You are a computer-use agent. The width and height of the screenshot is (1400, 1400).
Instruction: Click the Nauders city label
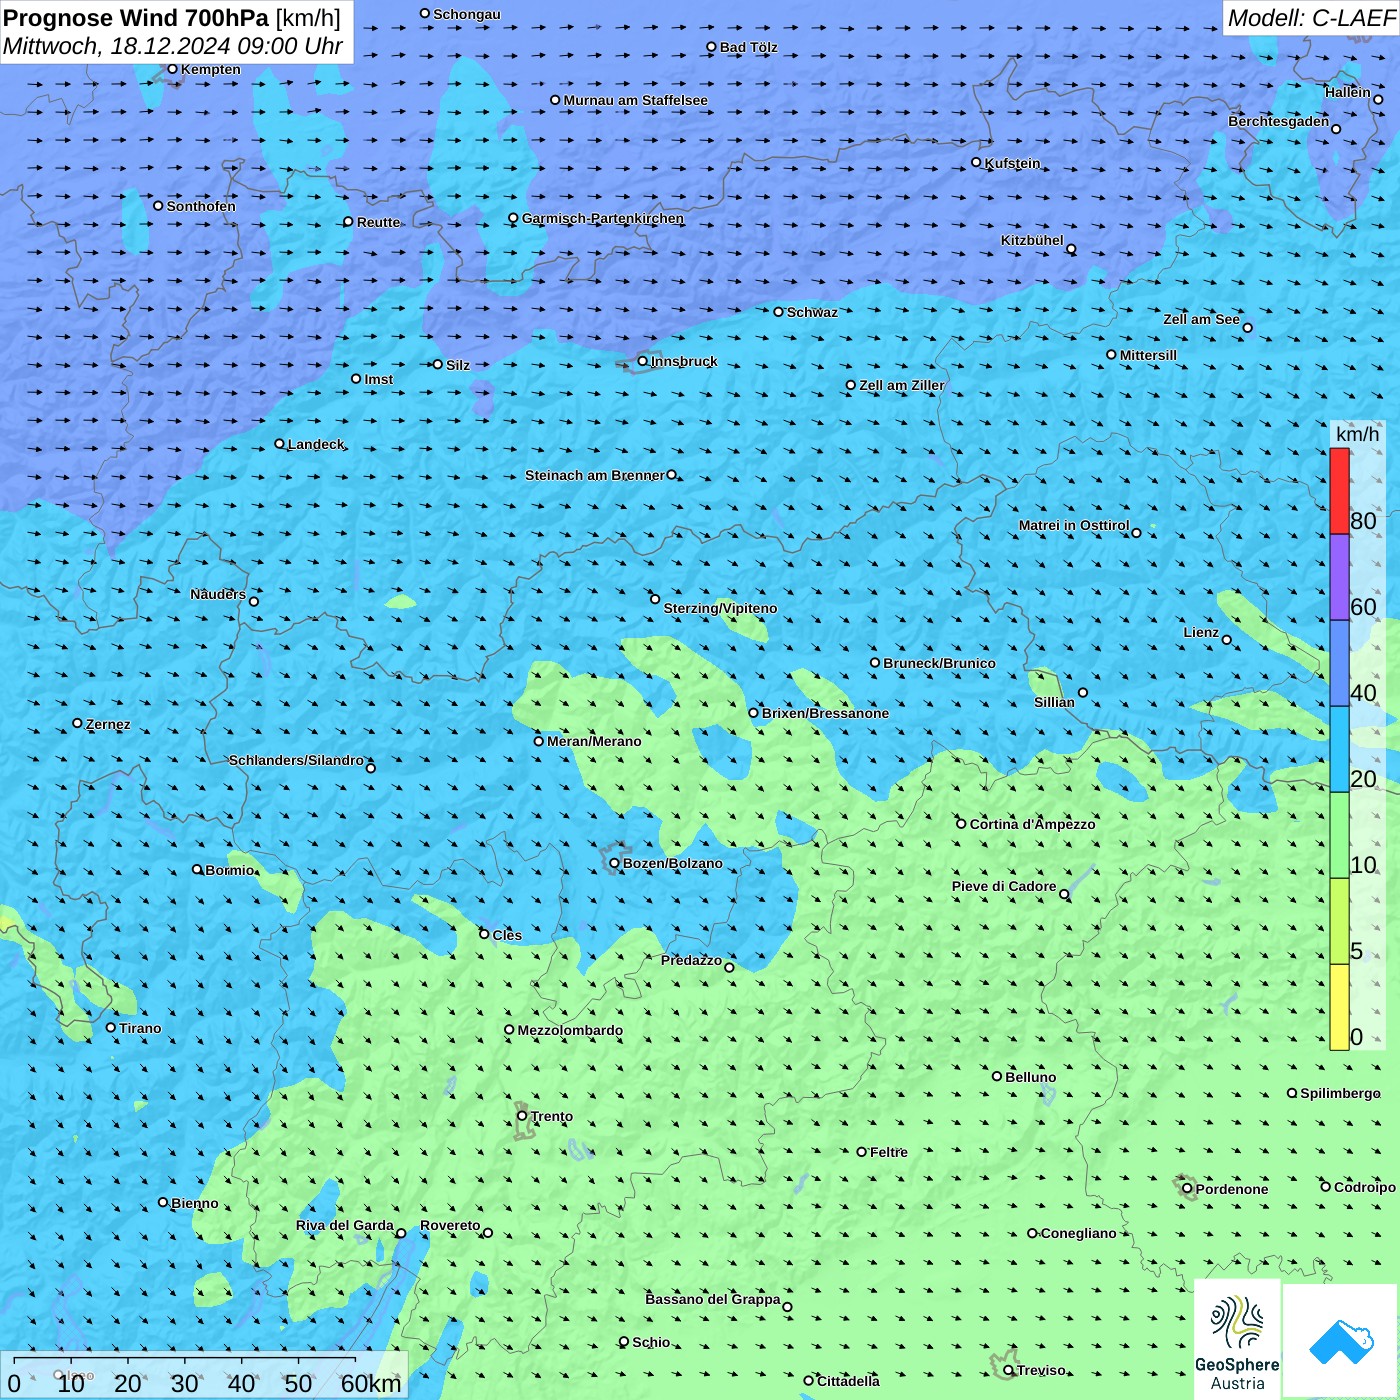[x=218, y=594]
